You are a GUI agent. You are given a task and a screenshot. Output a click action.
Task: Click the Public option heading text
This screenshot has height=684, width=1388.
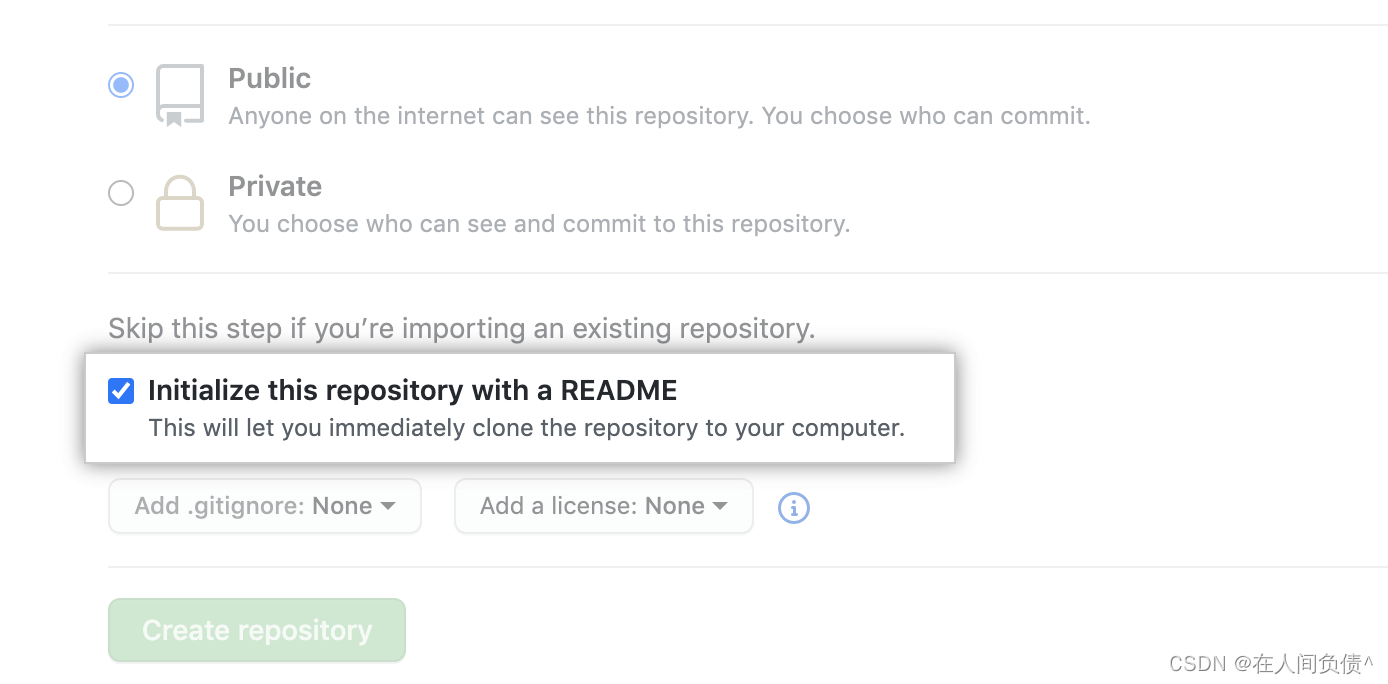tap(270, 78)
